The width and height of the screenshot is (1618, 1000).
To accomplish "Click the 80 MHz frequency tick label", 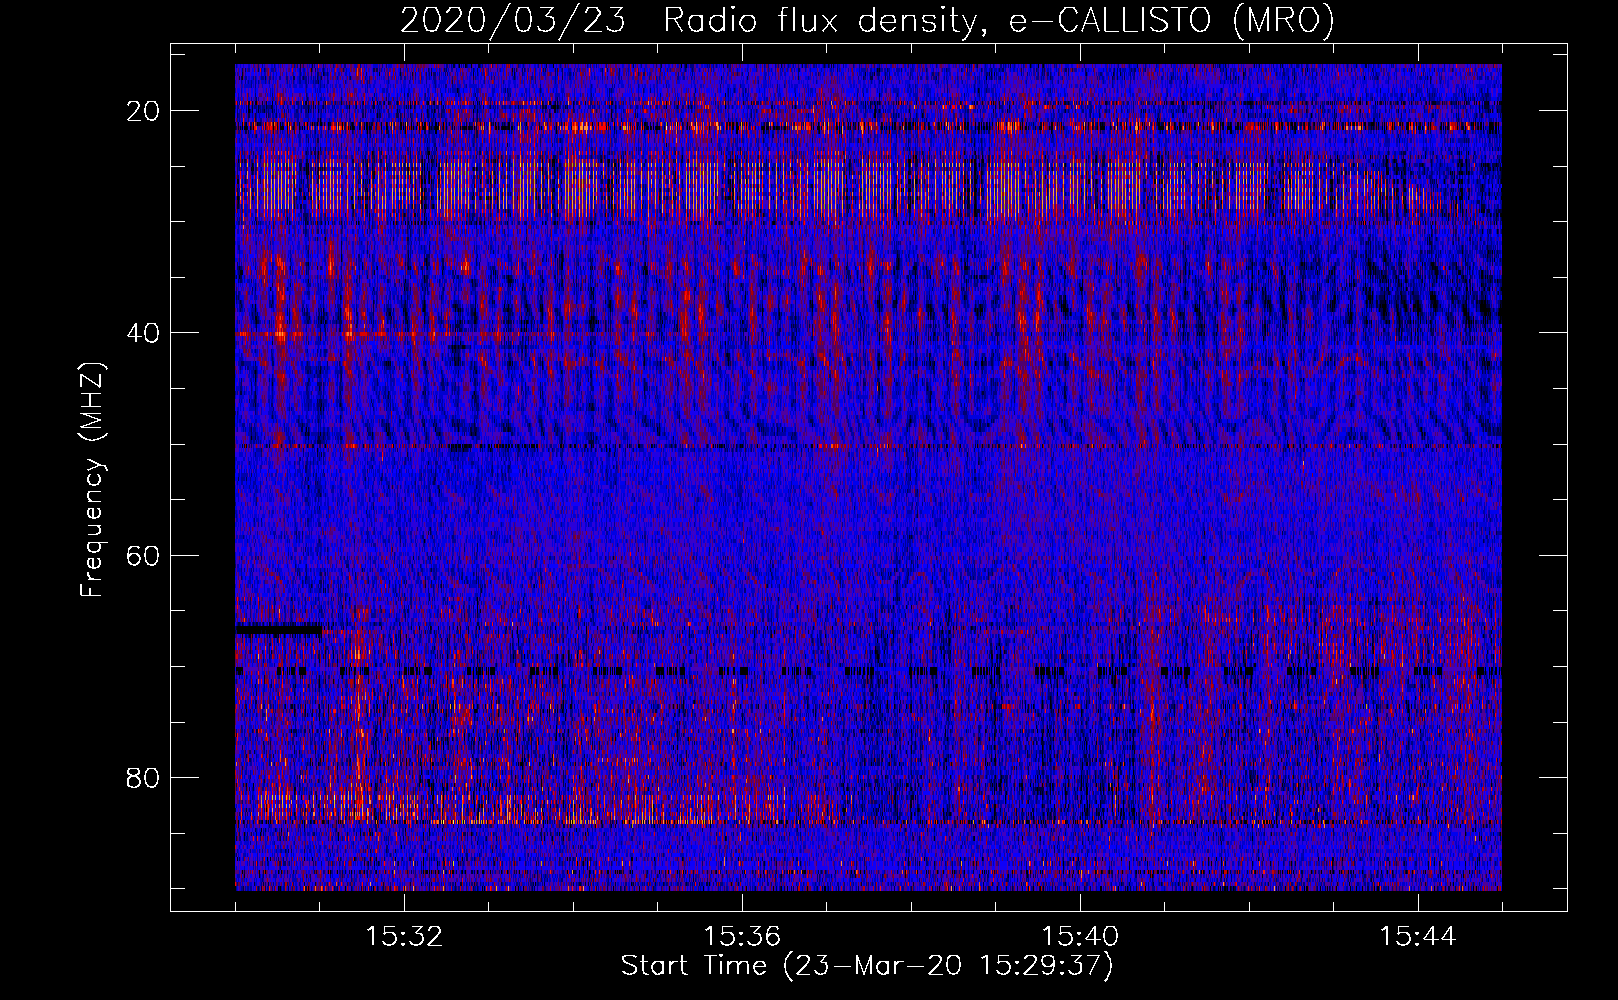I will pyautogui.click(x=144, y=777).
